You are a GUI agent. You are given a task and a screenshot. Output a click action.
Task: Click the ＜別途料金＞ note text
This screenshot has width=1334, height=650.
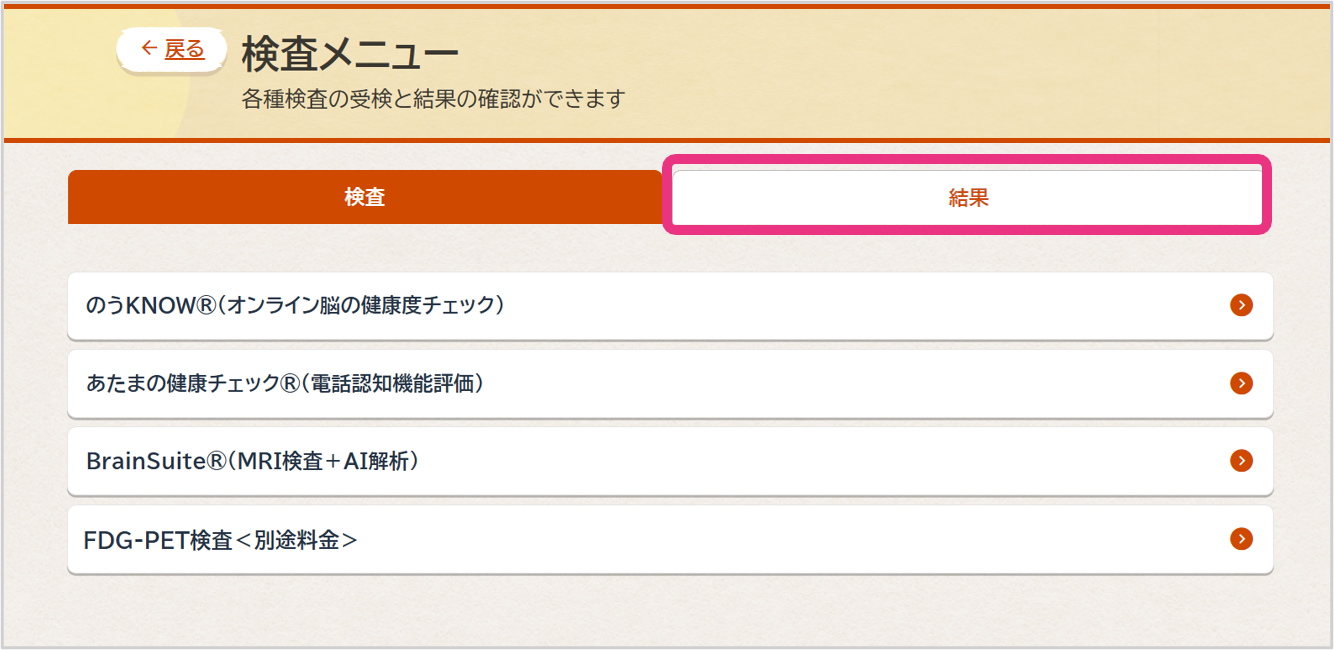tap(296, 540)
